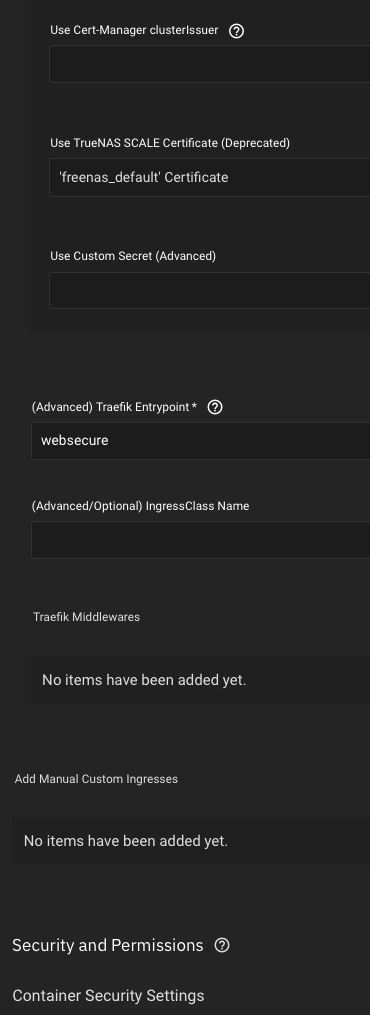Click the Traefik Middlewares section label
370x1015 pixels.
point(87,617)
